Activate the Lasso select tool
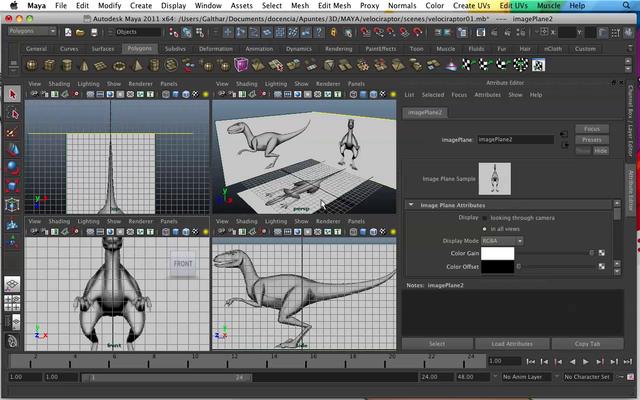The height and width of the screenshot is (400, 640). [12, 114]
